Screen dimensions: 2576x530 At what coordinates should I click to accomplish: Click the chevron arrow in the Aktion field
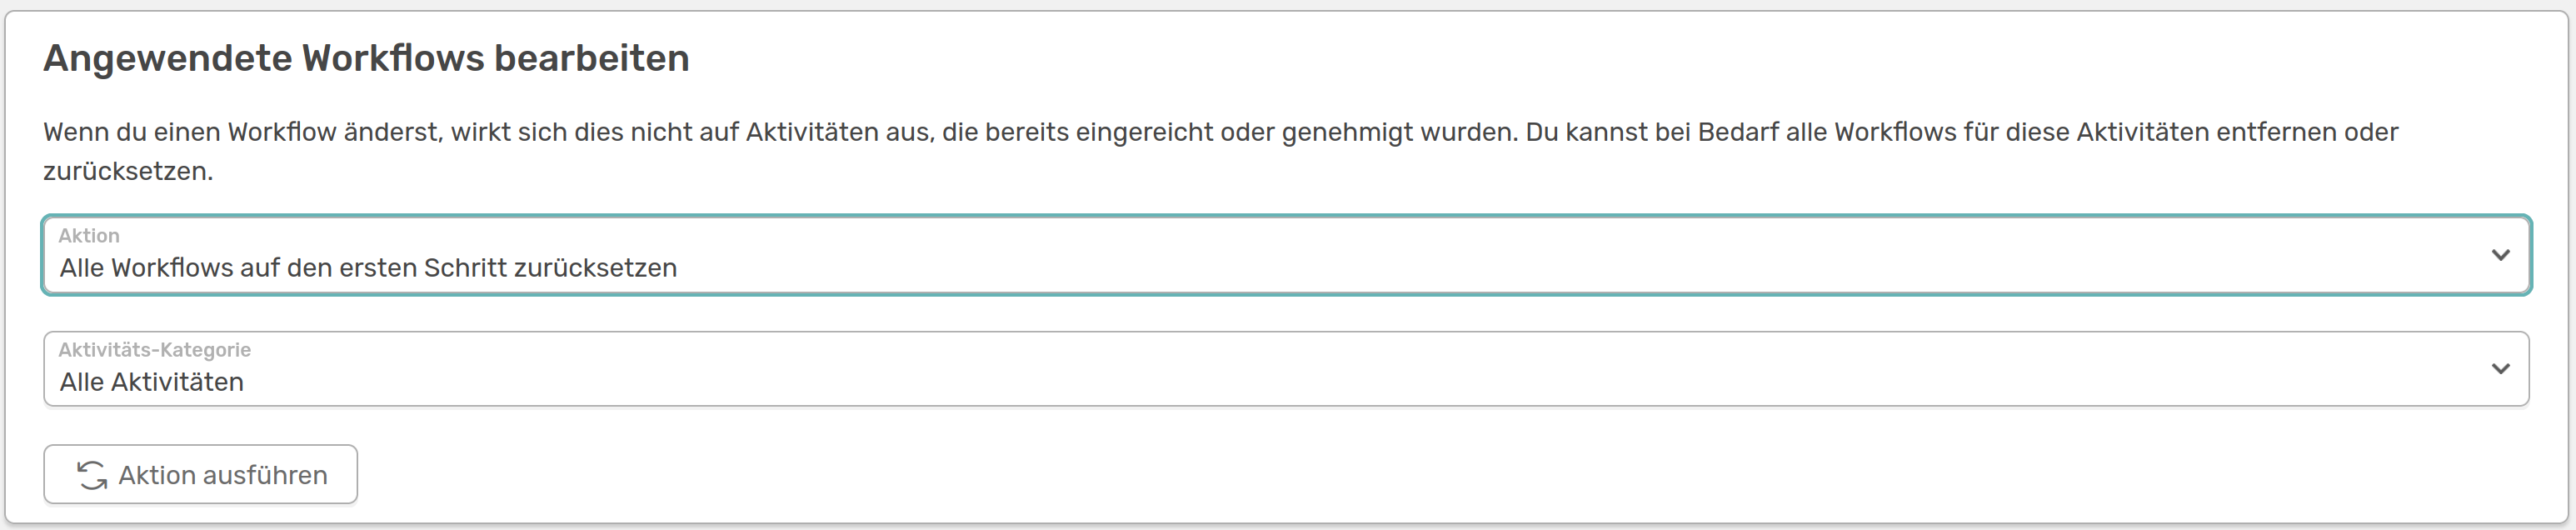click(2500, 255)
